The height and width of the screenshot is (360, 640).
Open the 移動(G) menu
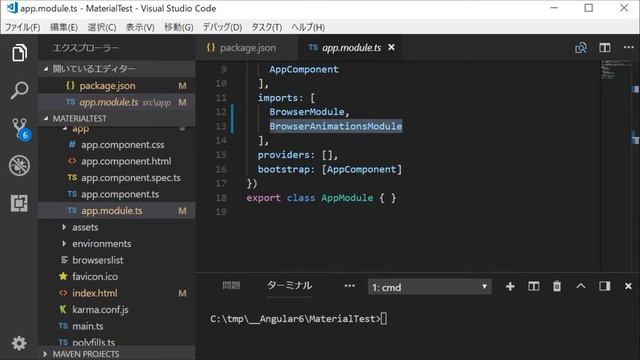click(x=178, y=27)
